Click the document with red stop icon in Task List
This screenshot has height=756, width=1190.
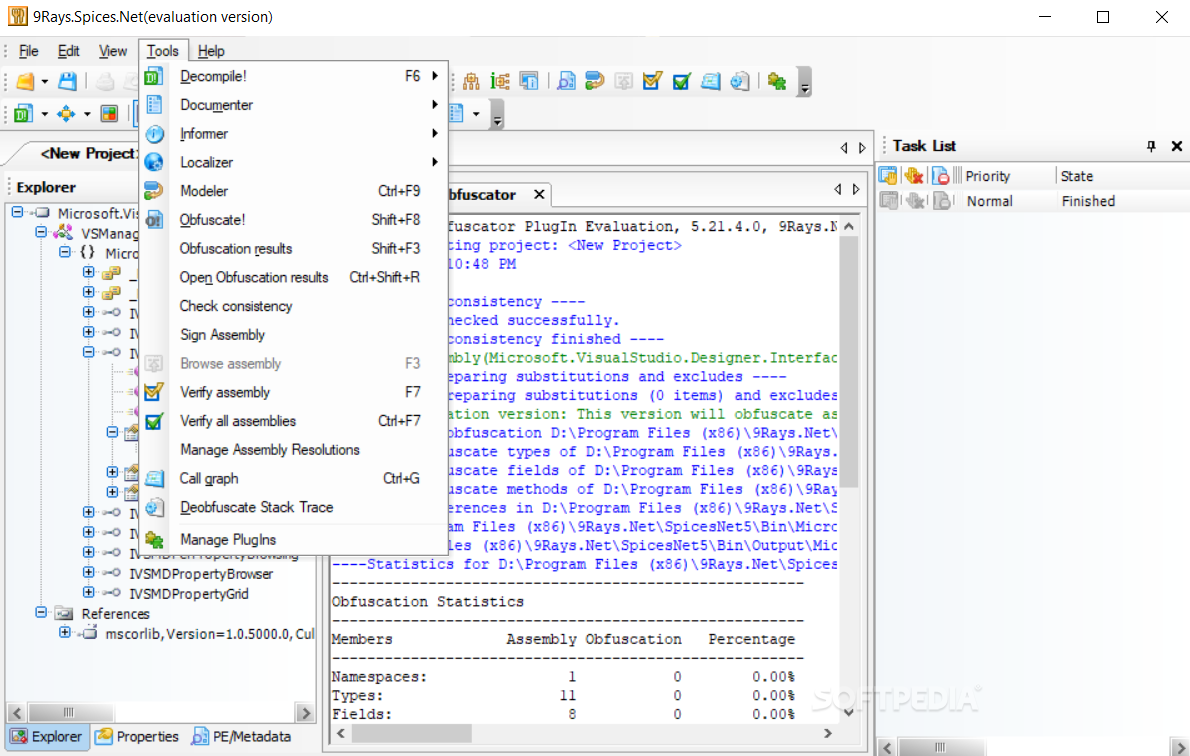(941, 176)
